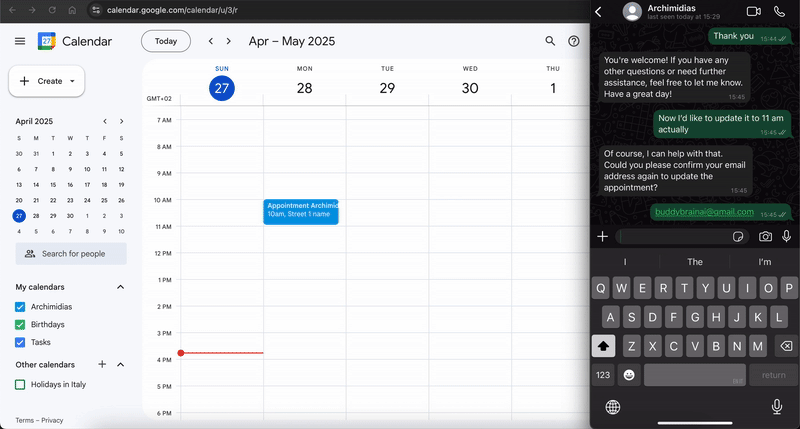Click the Google Calendar logo
Screen dimensions: 800x429
coord(46,41)
